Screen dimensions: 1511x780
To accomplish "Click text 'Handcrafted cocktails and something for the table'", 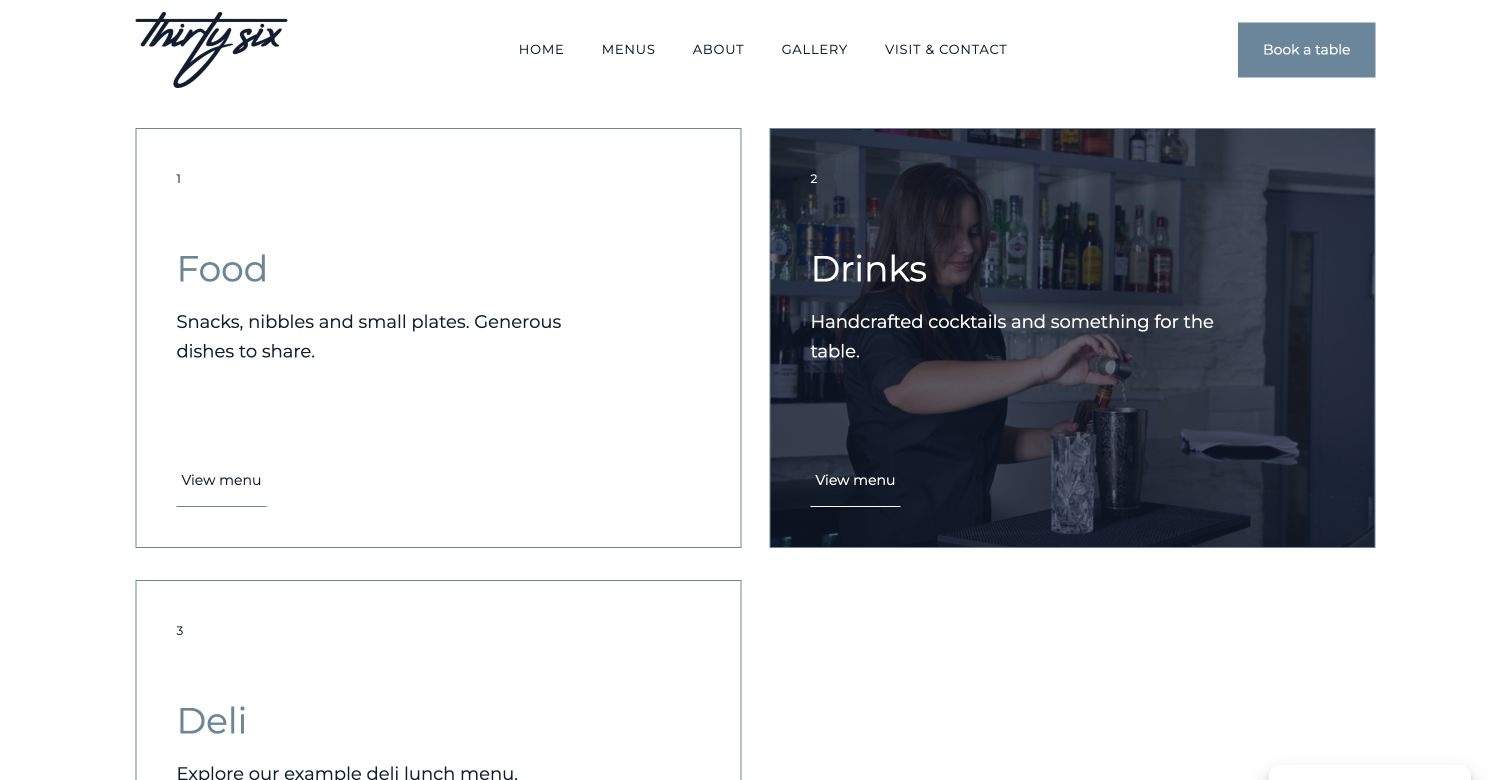I will click(1012, 337).
